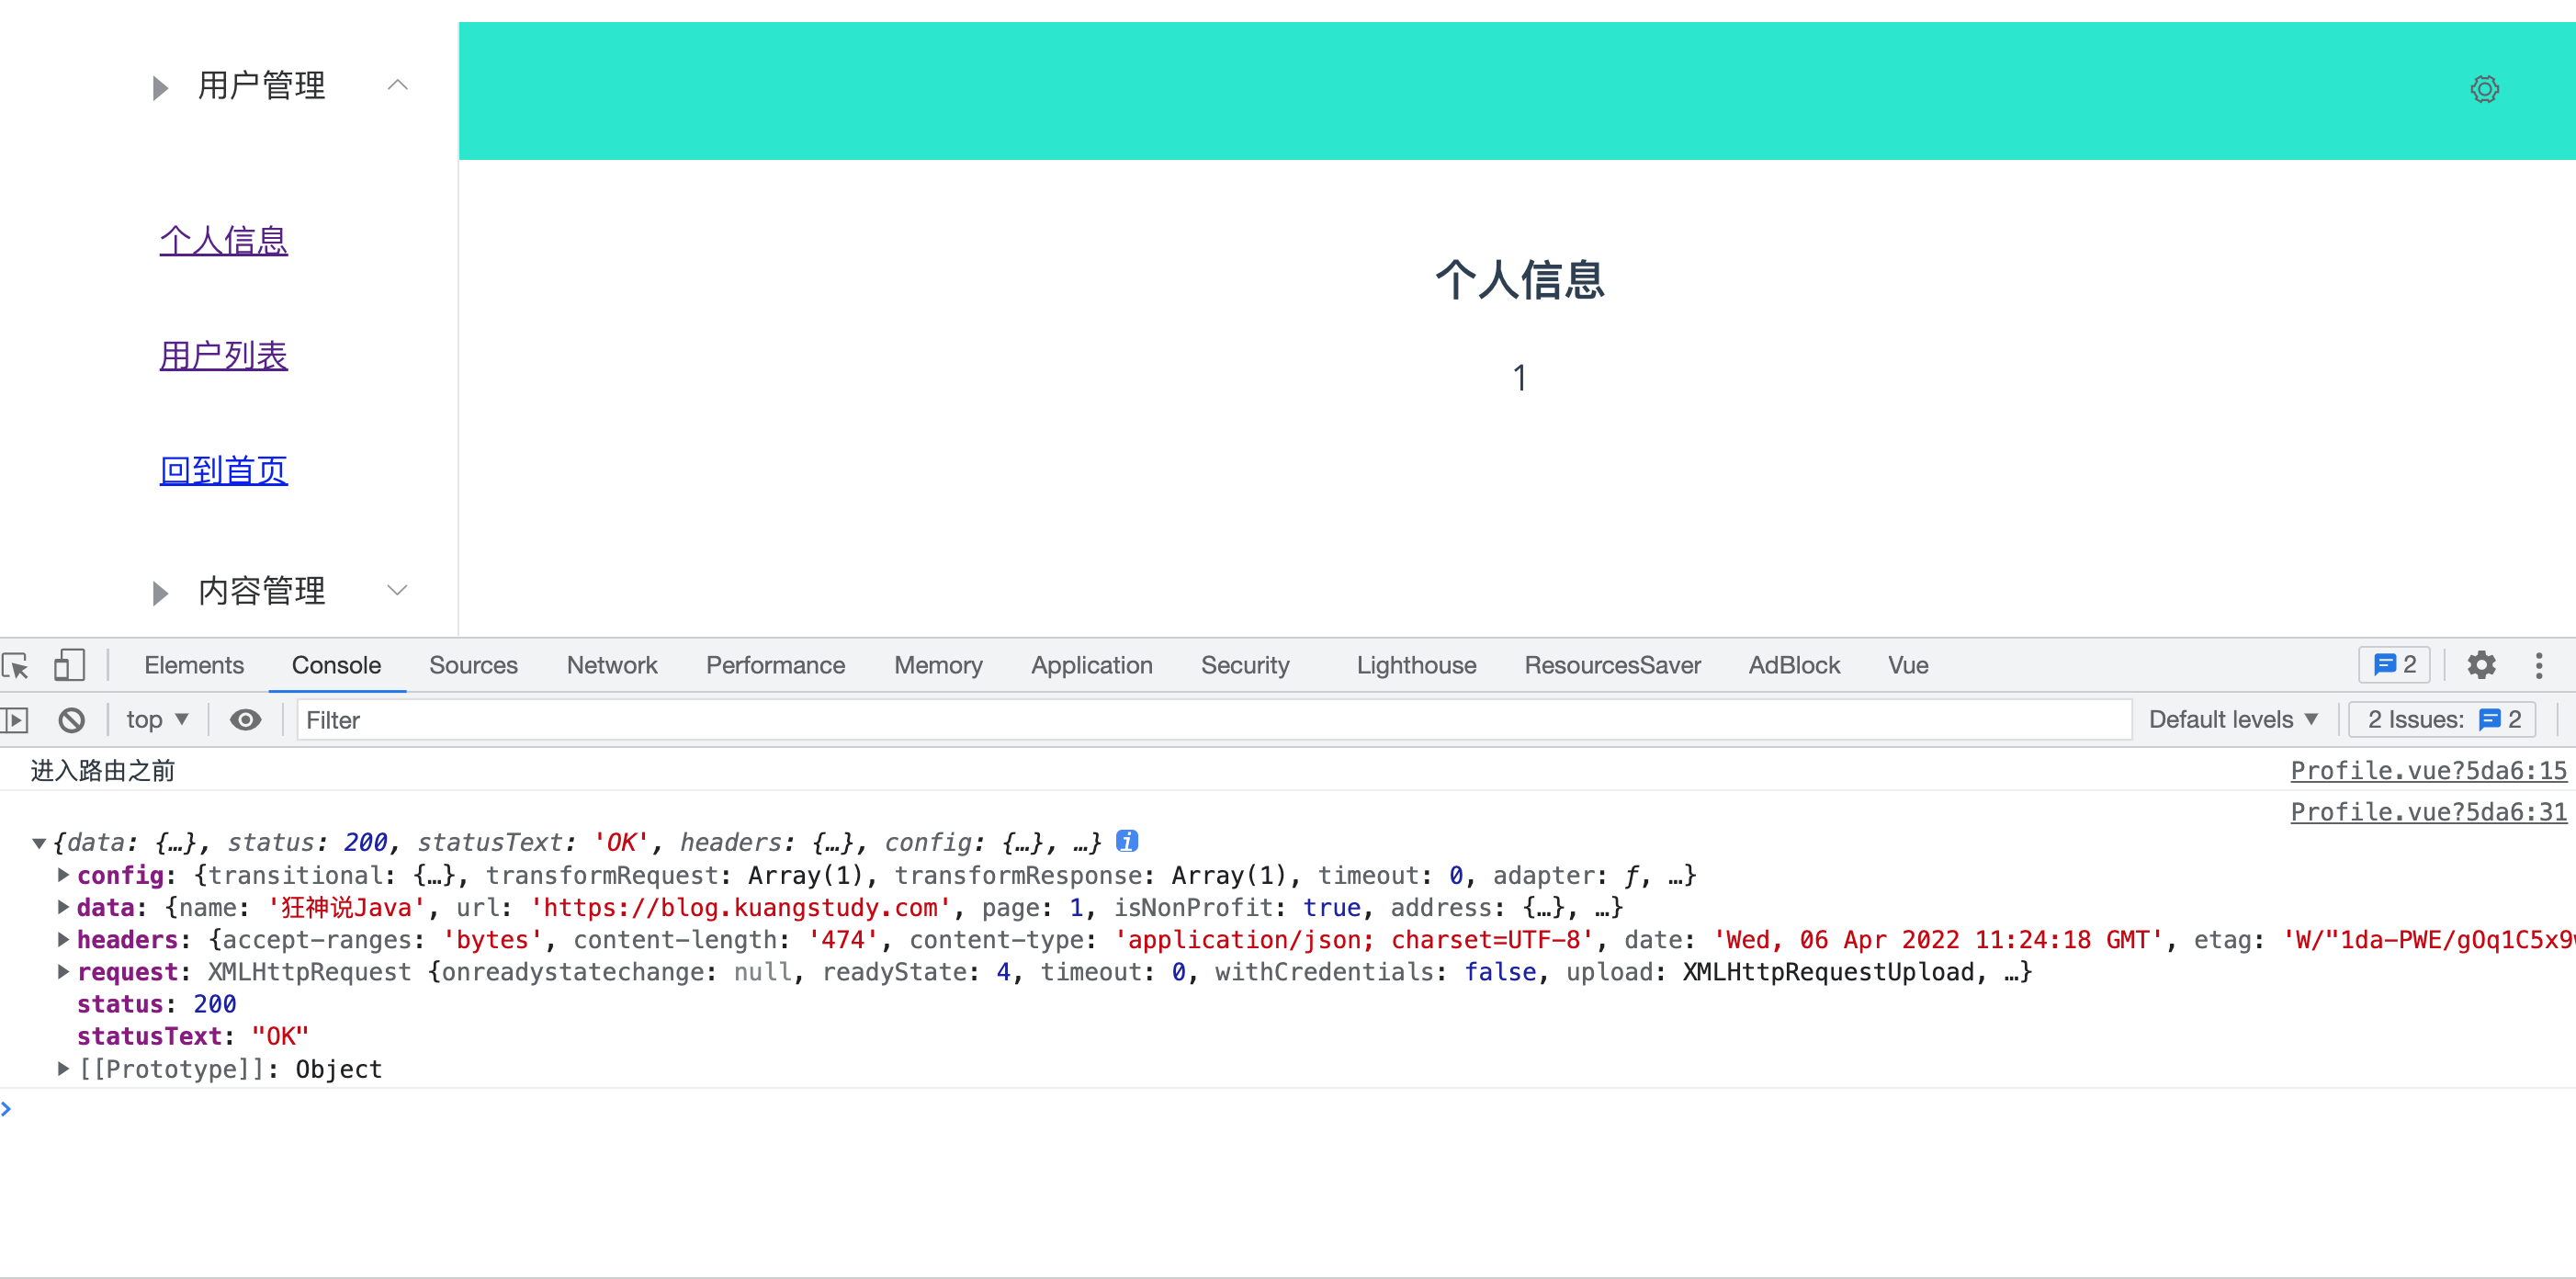The width and height of the screenshot is (2576, 1279).
Task: Click the live expression eye icon
Action: [x=245, y=720]
